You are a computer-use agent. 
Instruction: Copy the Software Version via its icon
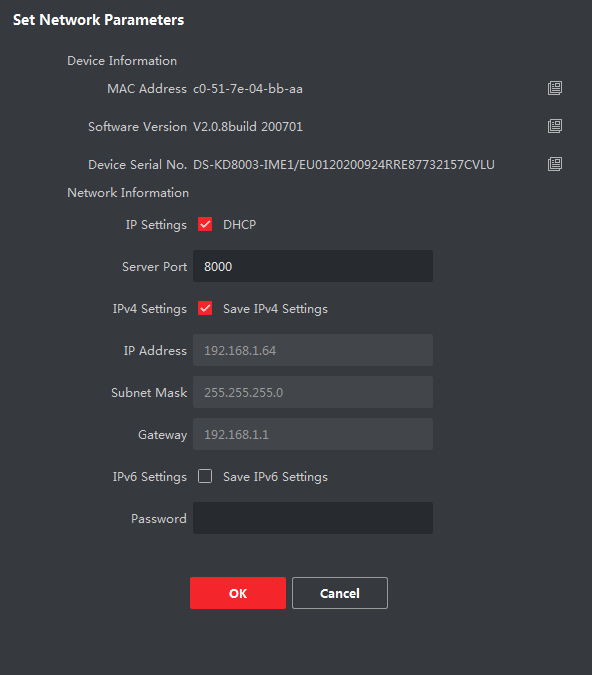(x=555, y=126)
